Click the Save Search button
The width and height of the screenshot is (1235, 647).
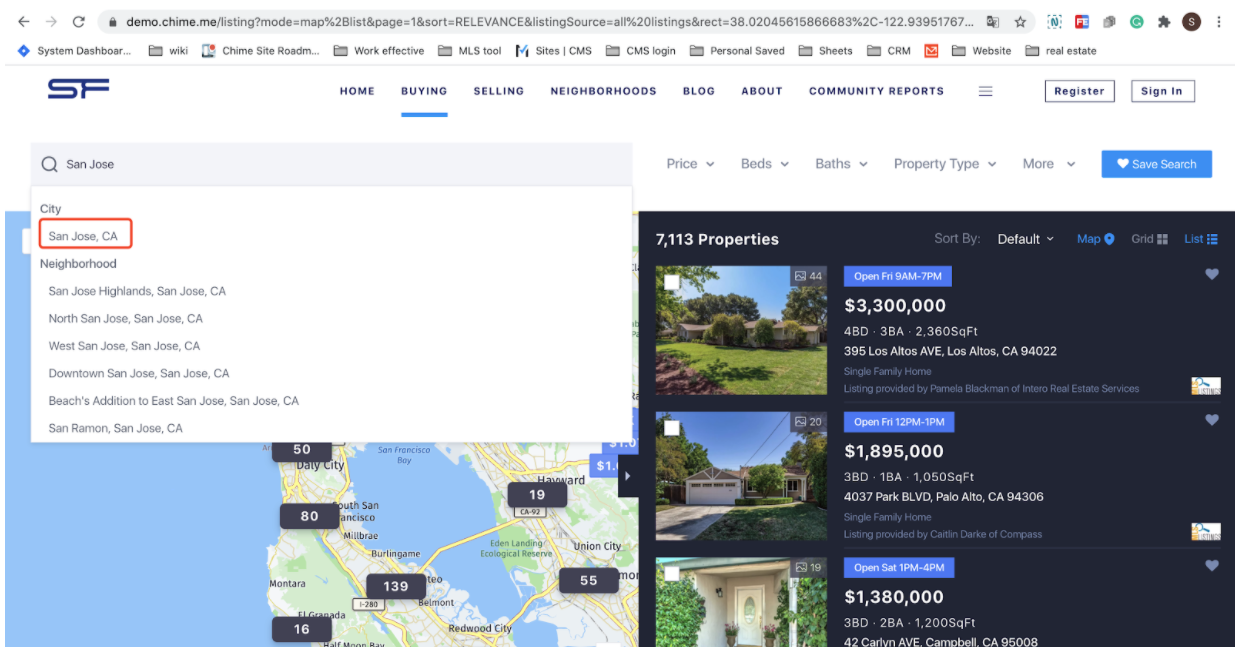1157,164
